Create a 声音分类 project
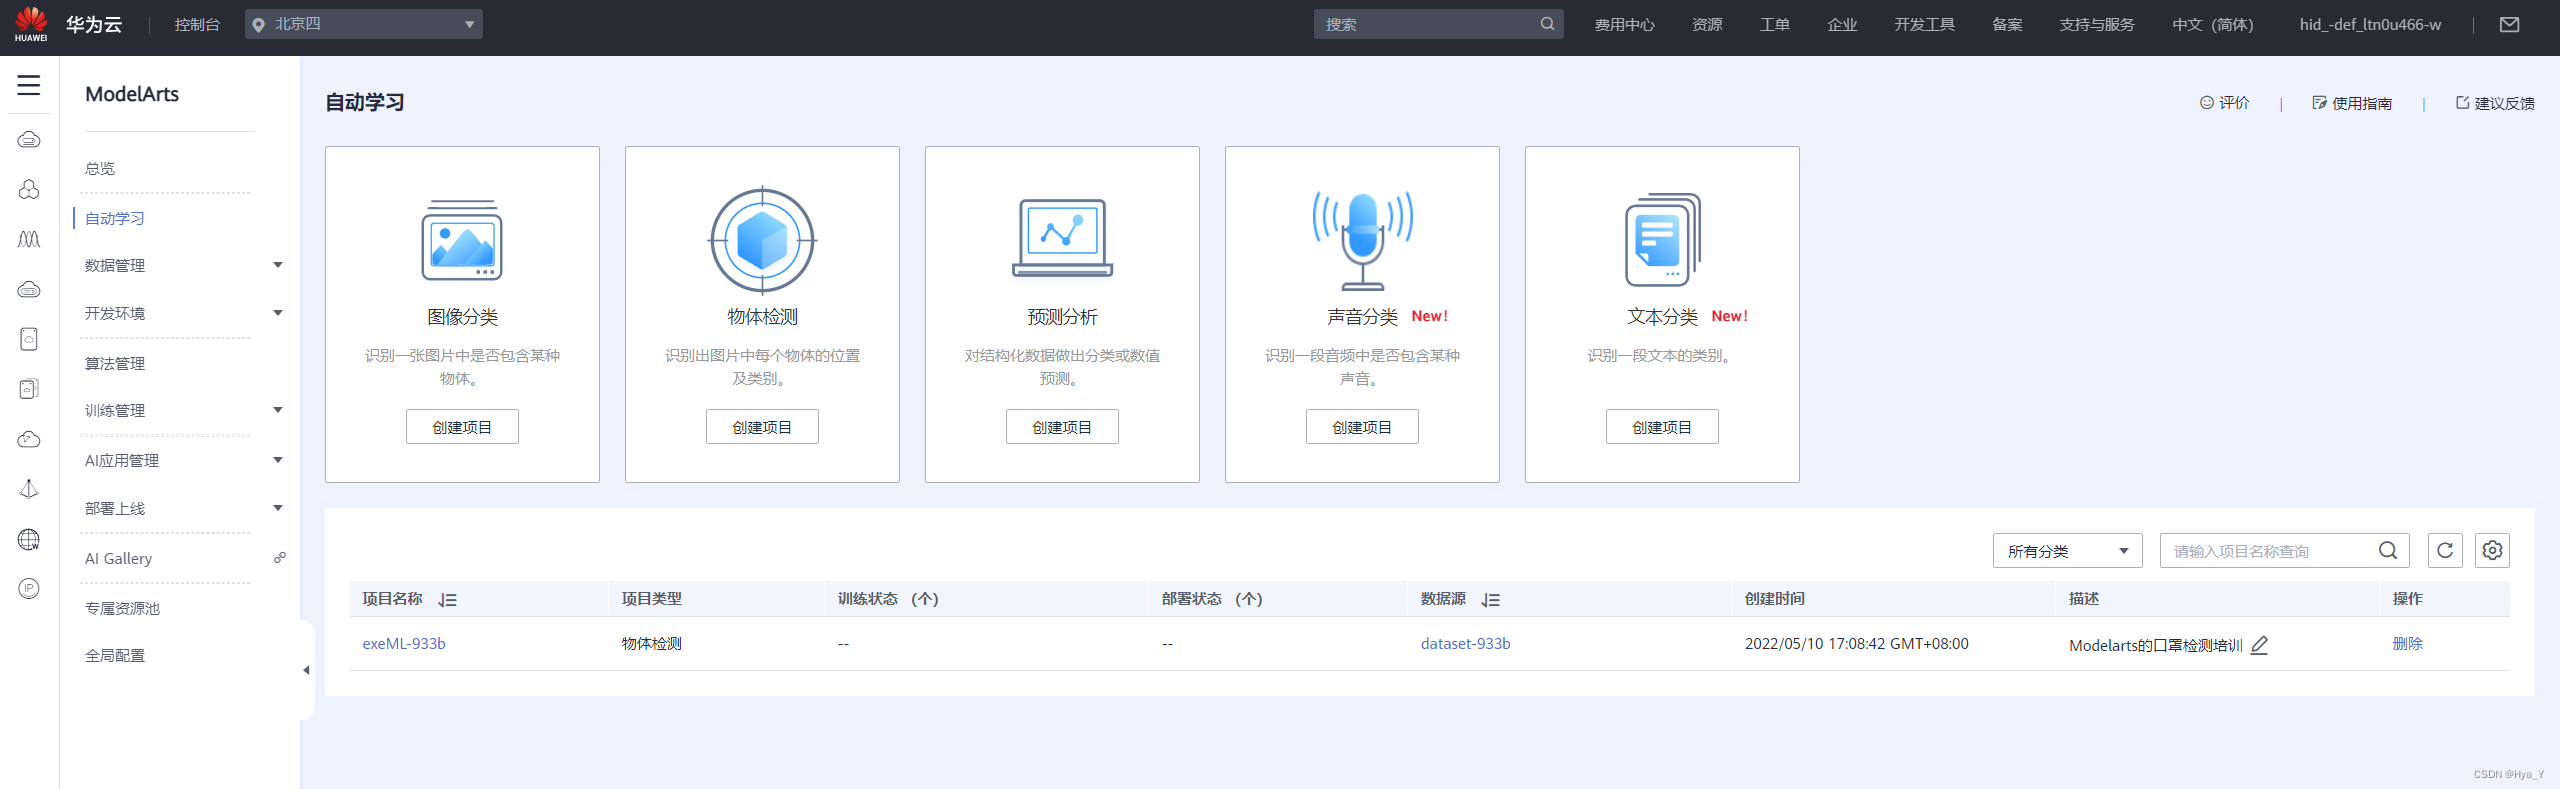The height and width of the screenshot is (789, 2560). pyautogui.click(x=1362, y=427)
